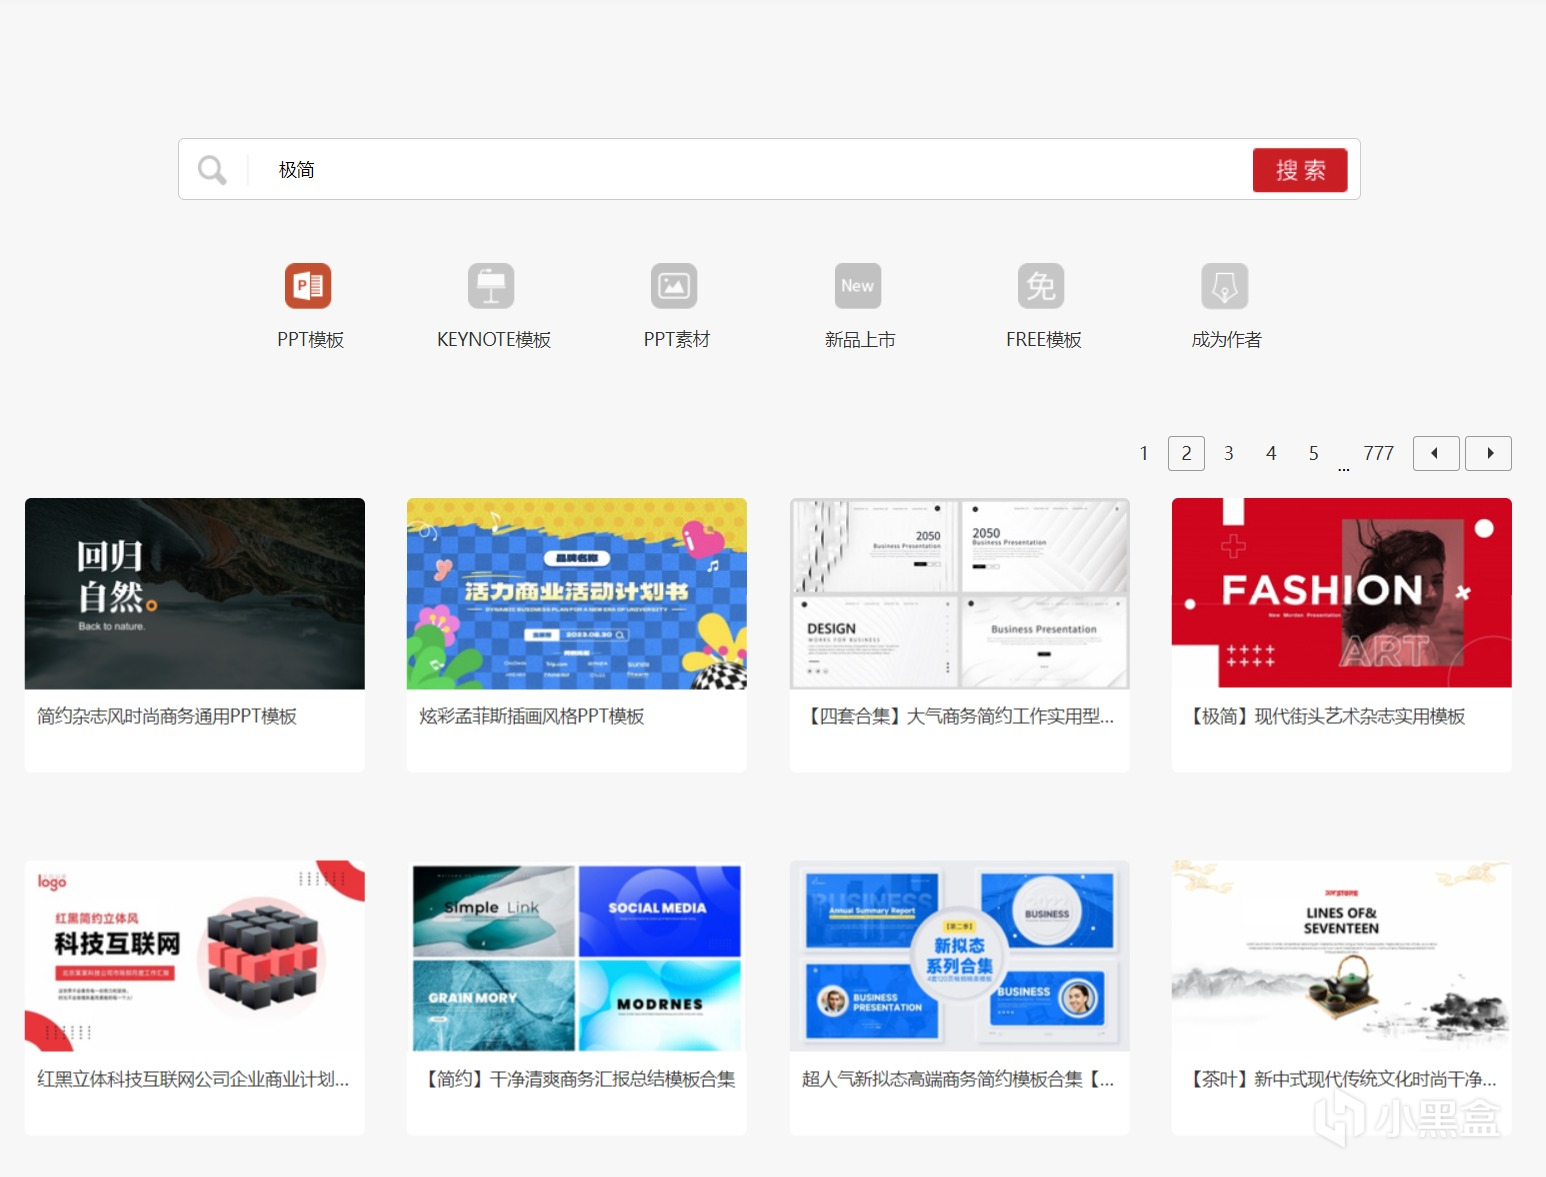Select page 2 in pagination
This screenshot has width=1546, height=1177.
1186,453
